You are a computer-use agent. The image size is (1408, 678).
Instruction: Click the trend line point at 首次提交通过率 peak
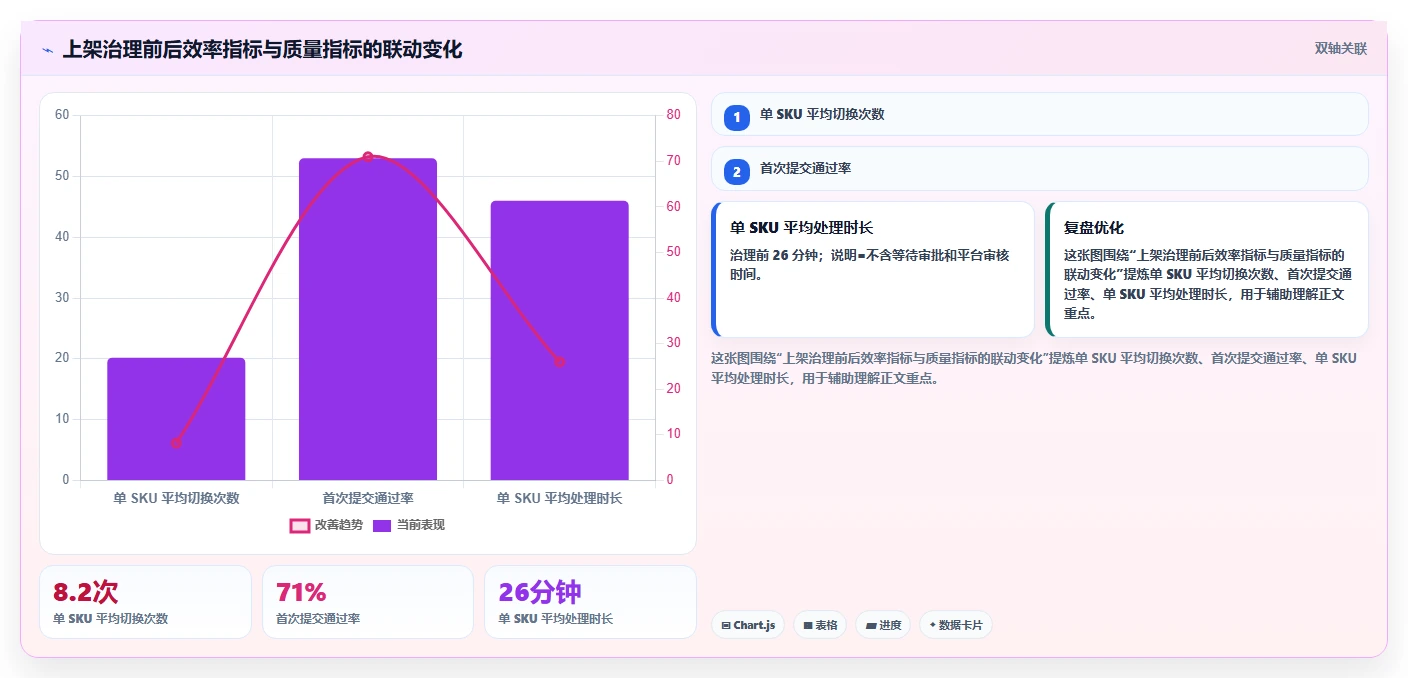point(368,157)
